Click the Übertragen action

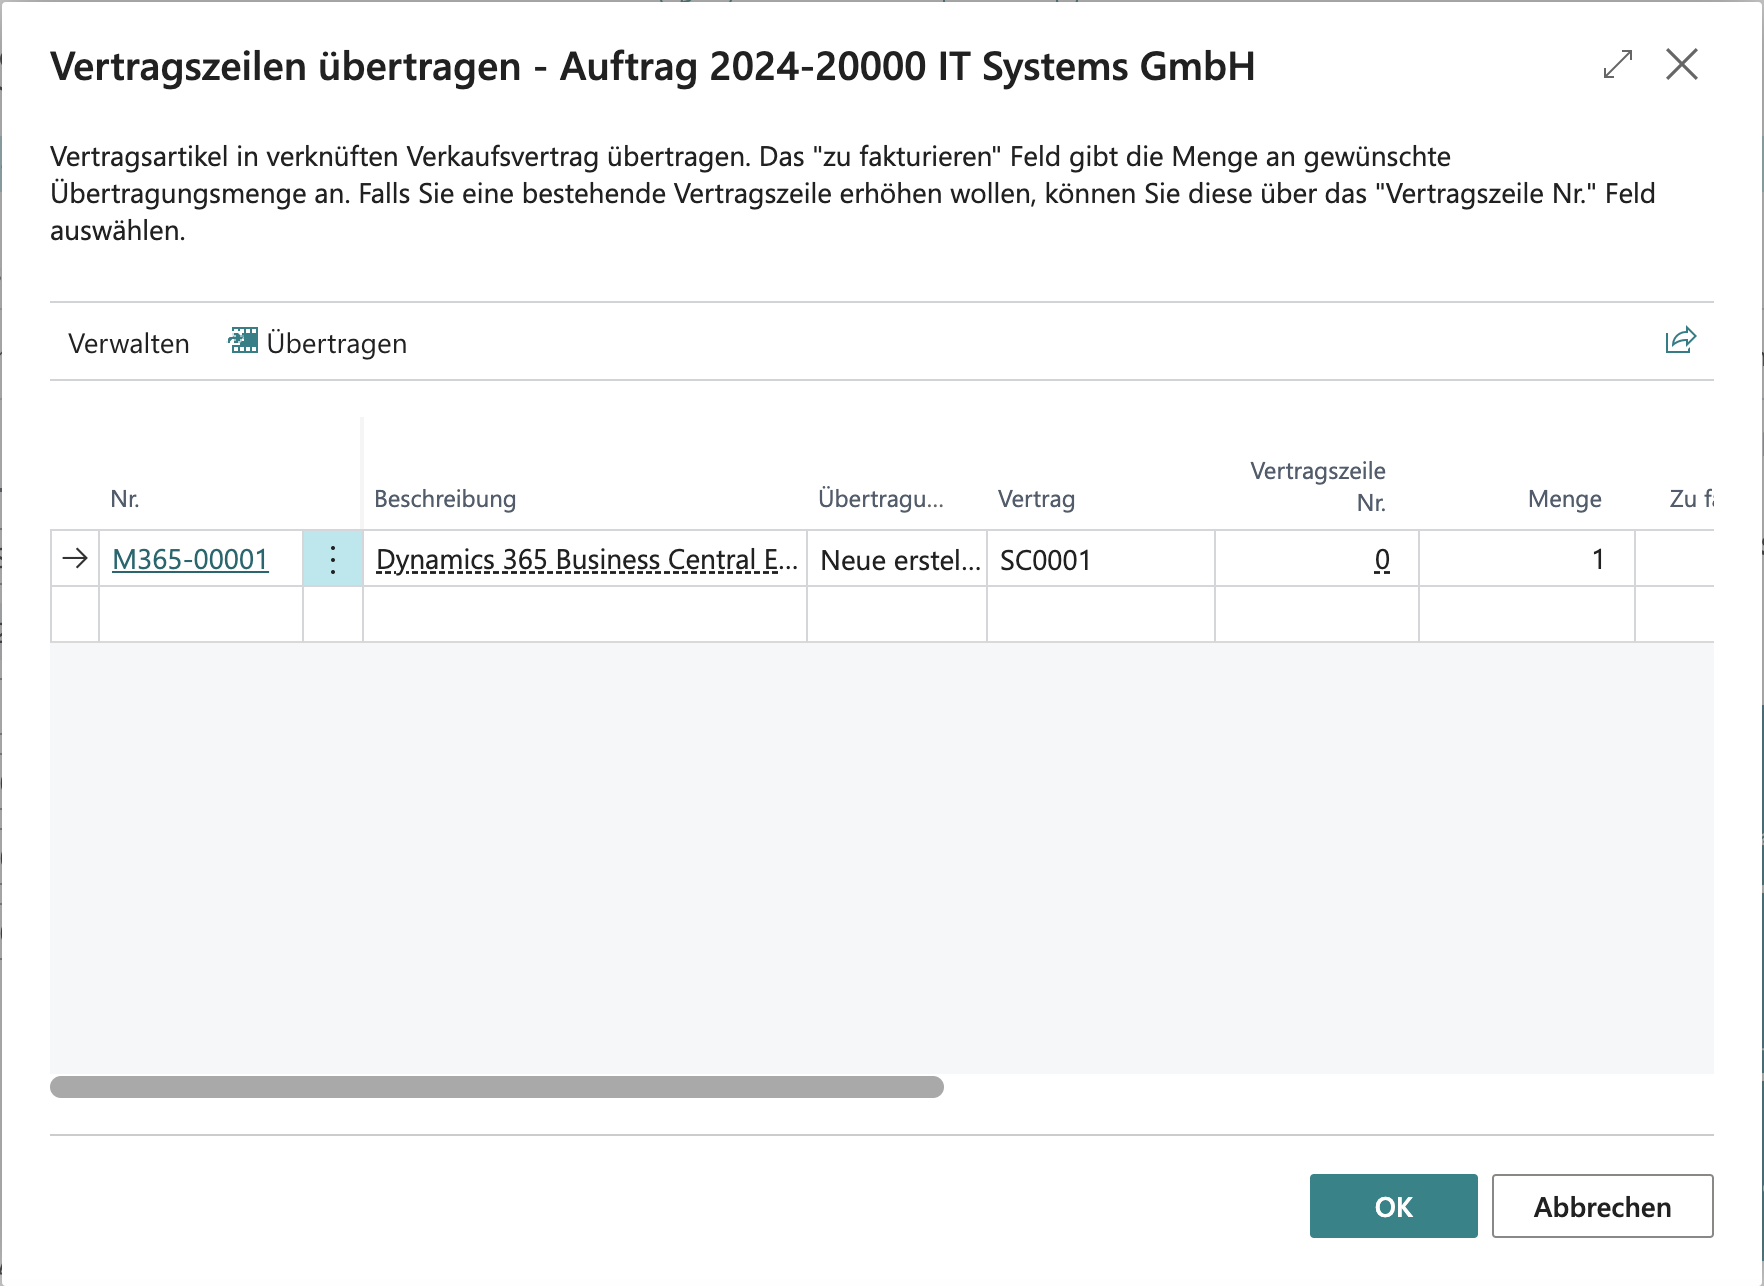tap(318, 343)
